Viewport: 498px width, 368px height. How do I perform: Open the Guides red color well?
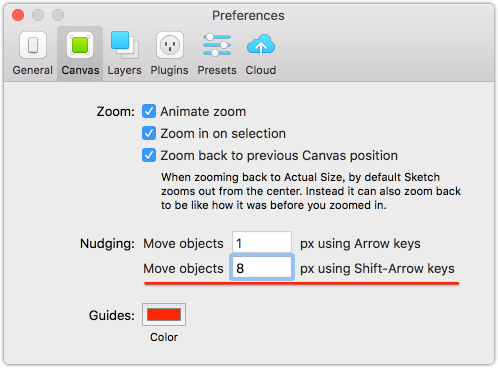tap(164, 314)
